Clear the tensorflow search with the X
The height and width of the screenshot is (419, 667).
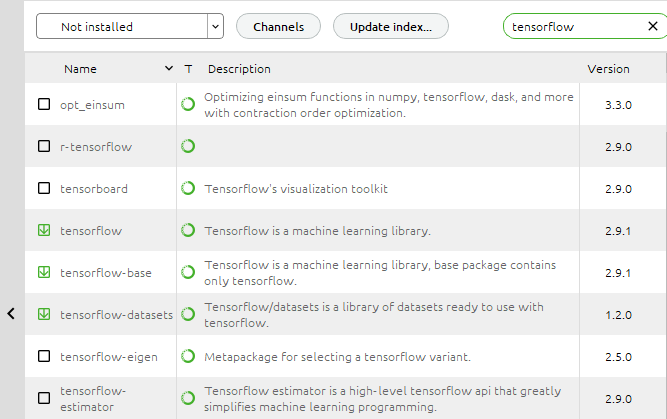pos(653,26)
